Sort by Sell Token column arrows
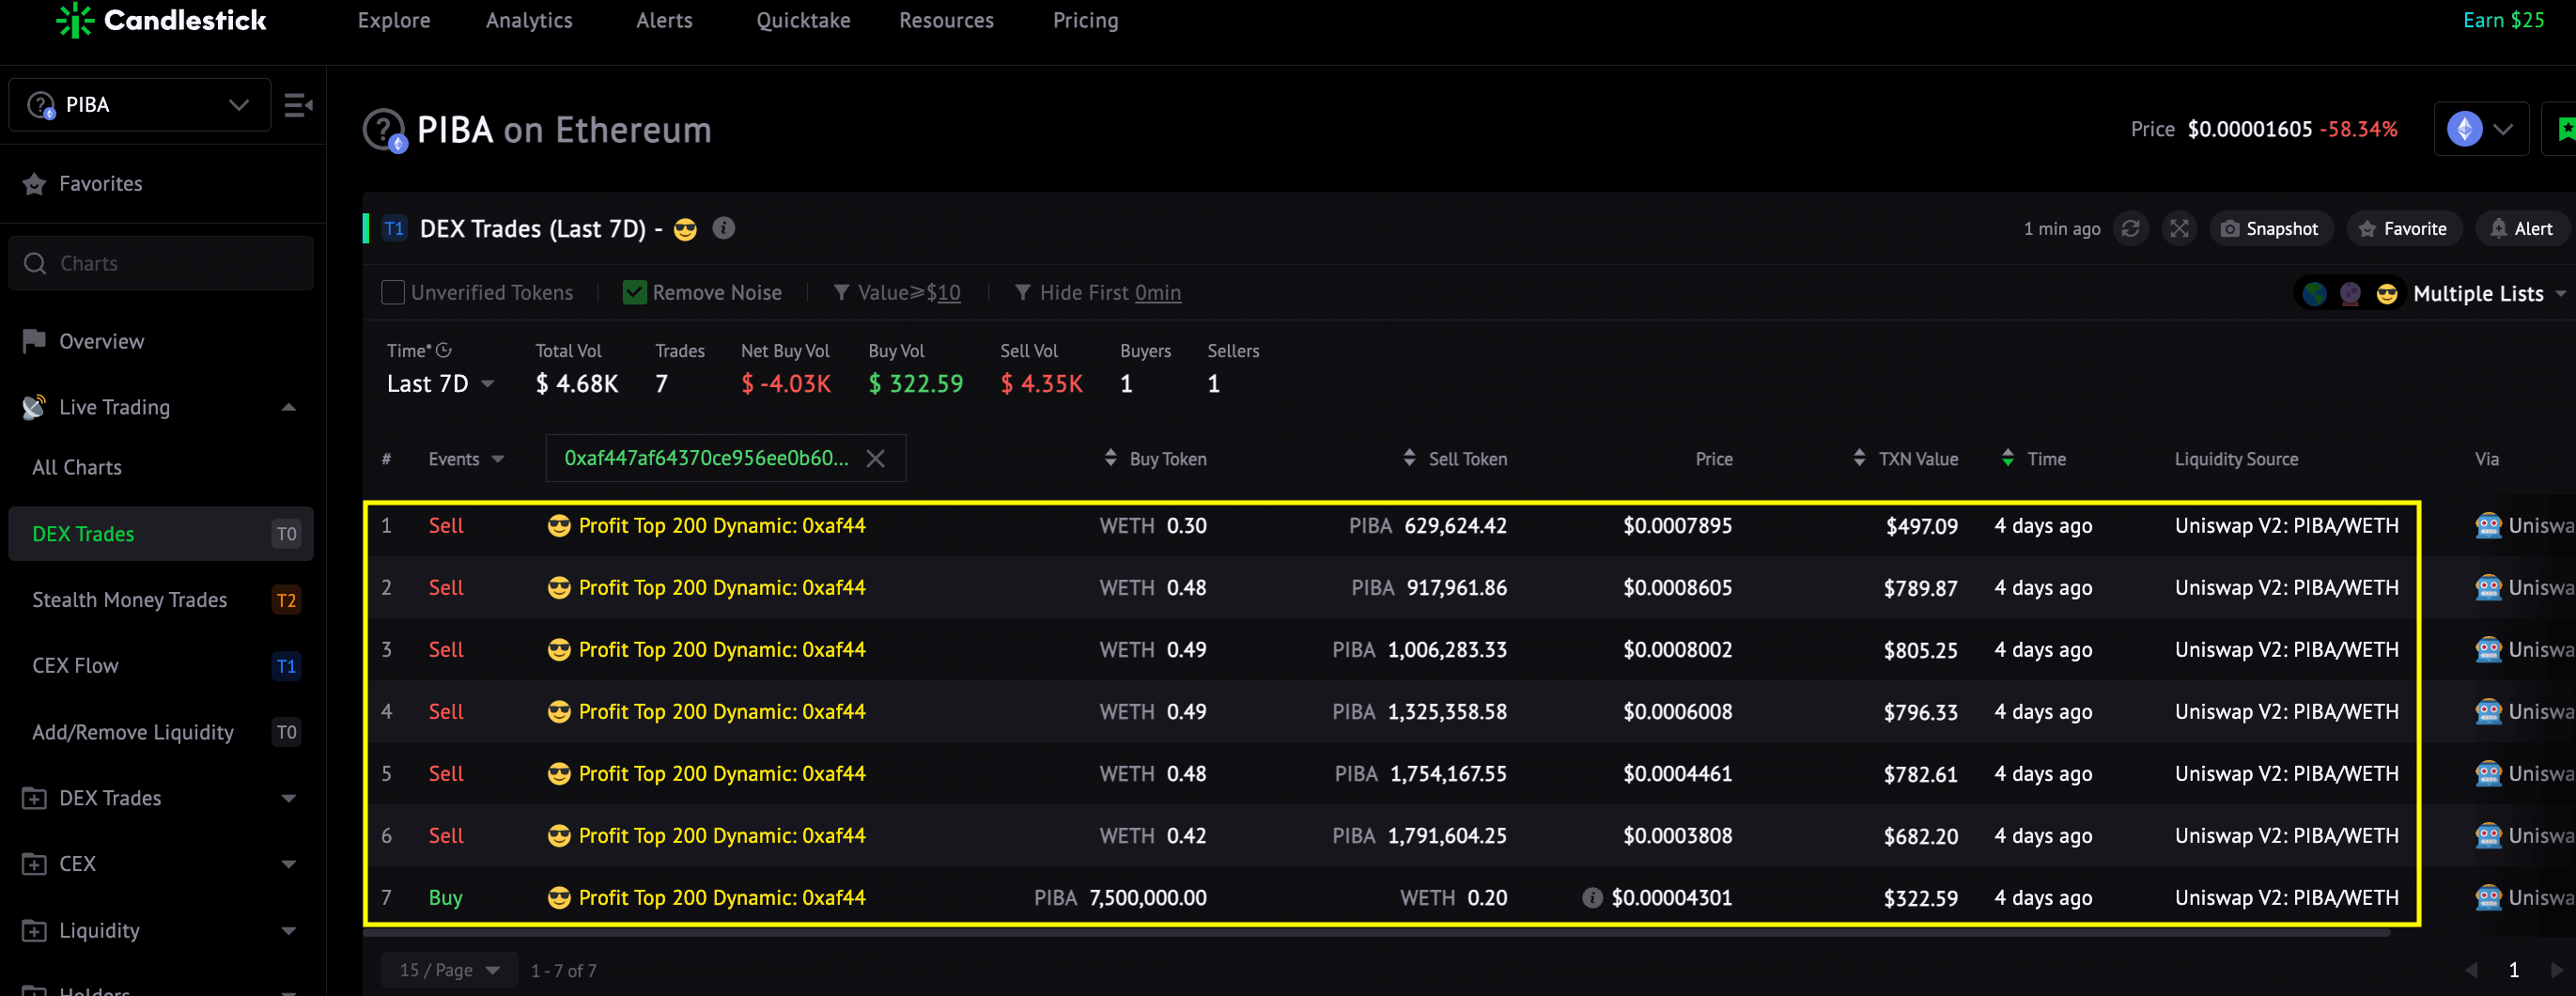Screen dimensions: 2576x996 click(x=1409, y=458)
